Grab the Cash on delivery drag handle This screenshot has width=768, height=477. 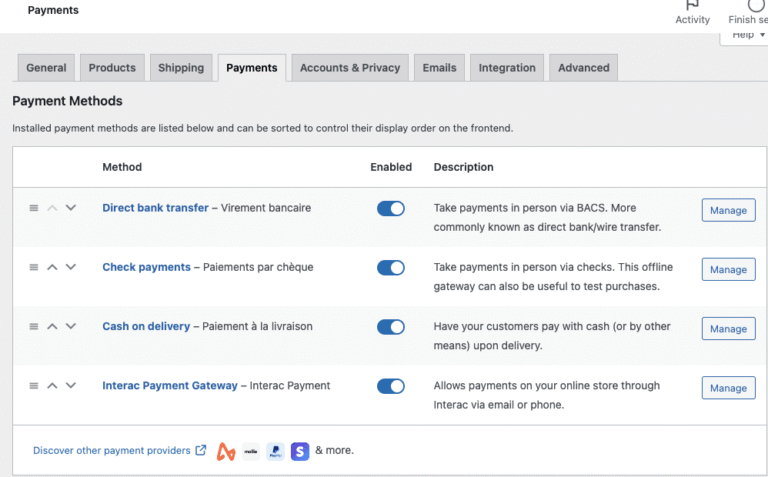[x=34, y=326]
